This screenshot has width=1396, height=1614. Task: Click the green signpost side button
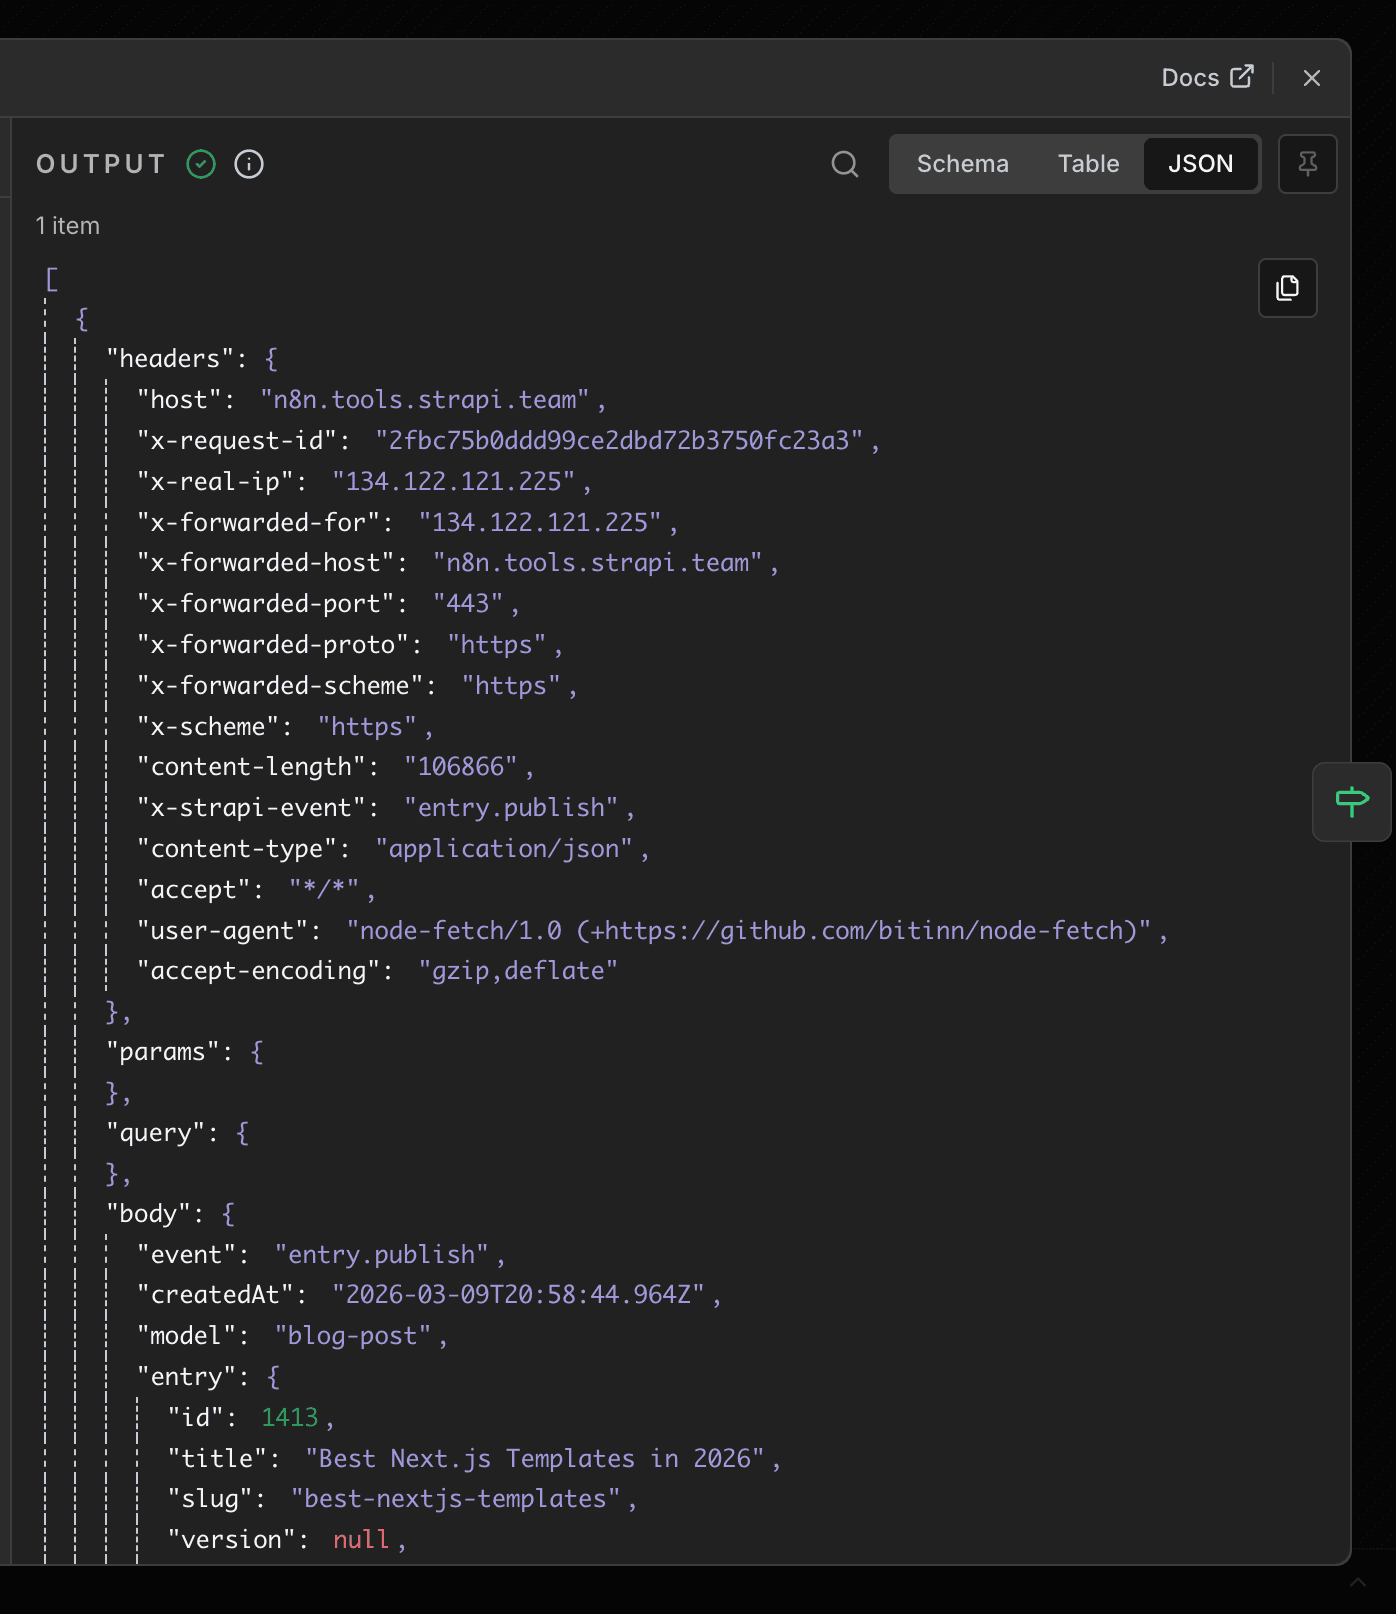1352,801
